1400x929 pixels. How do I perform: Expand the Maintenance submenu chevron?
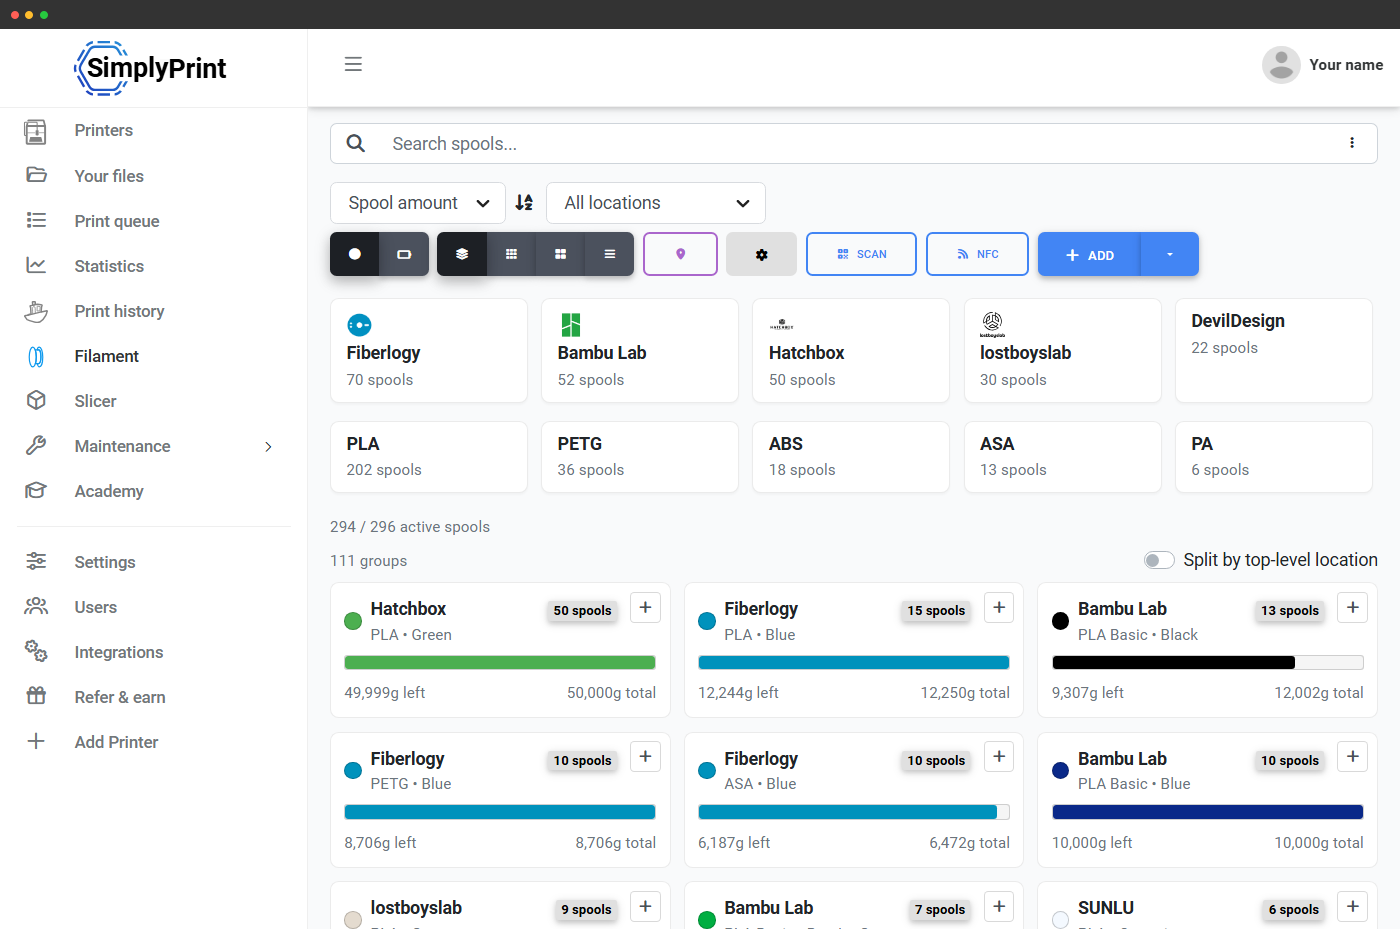point(268,446)
